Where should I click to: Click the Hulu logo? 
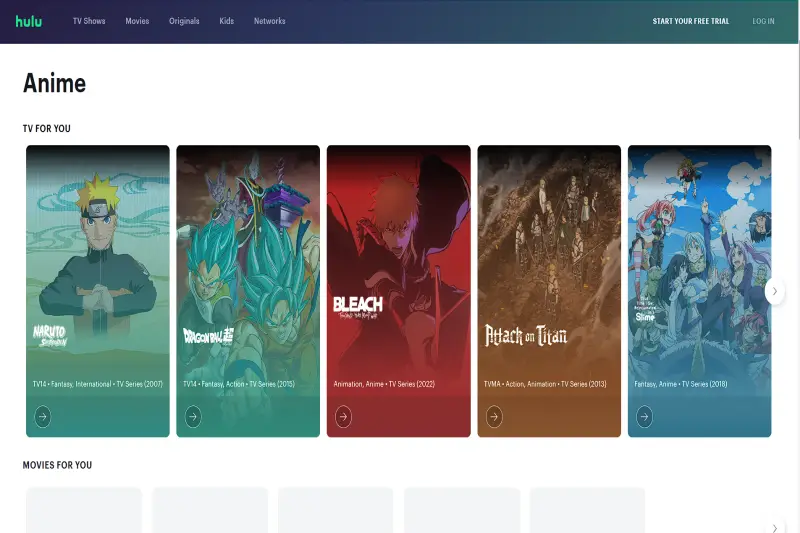29,21
